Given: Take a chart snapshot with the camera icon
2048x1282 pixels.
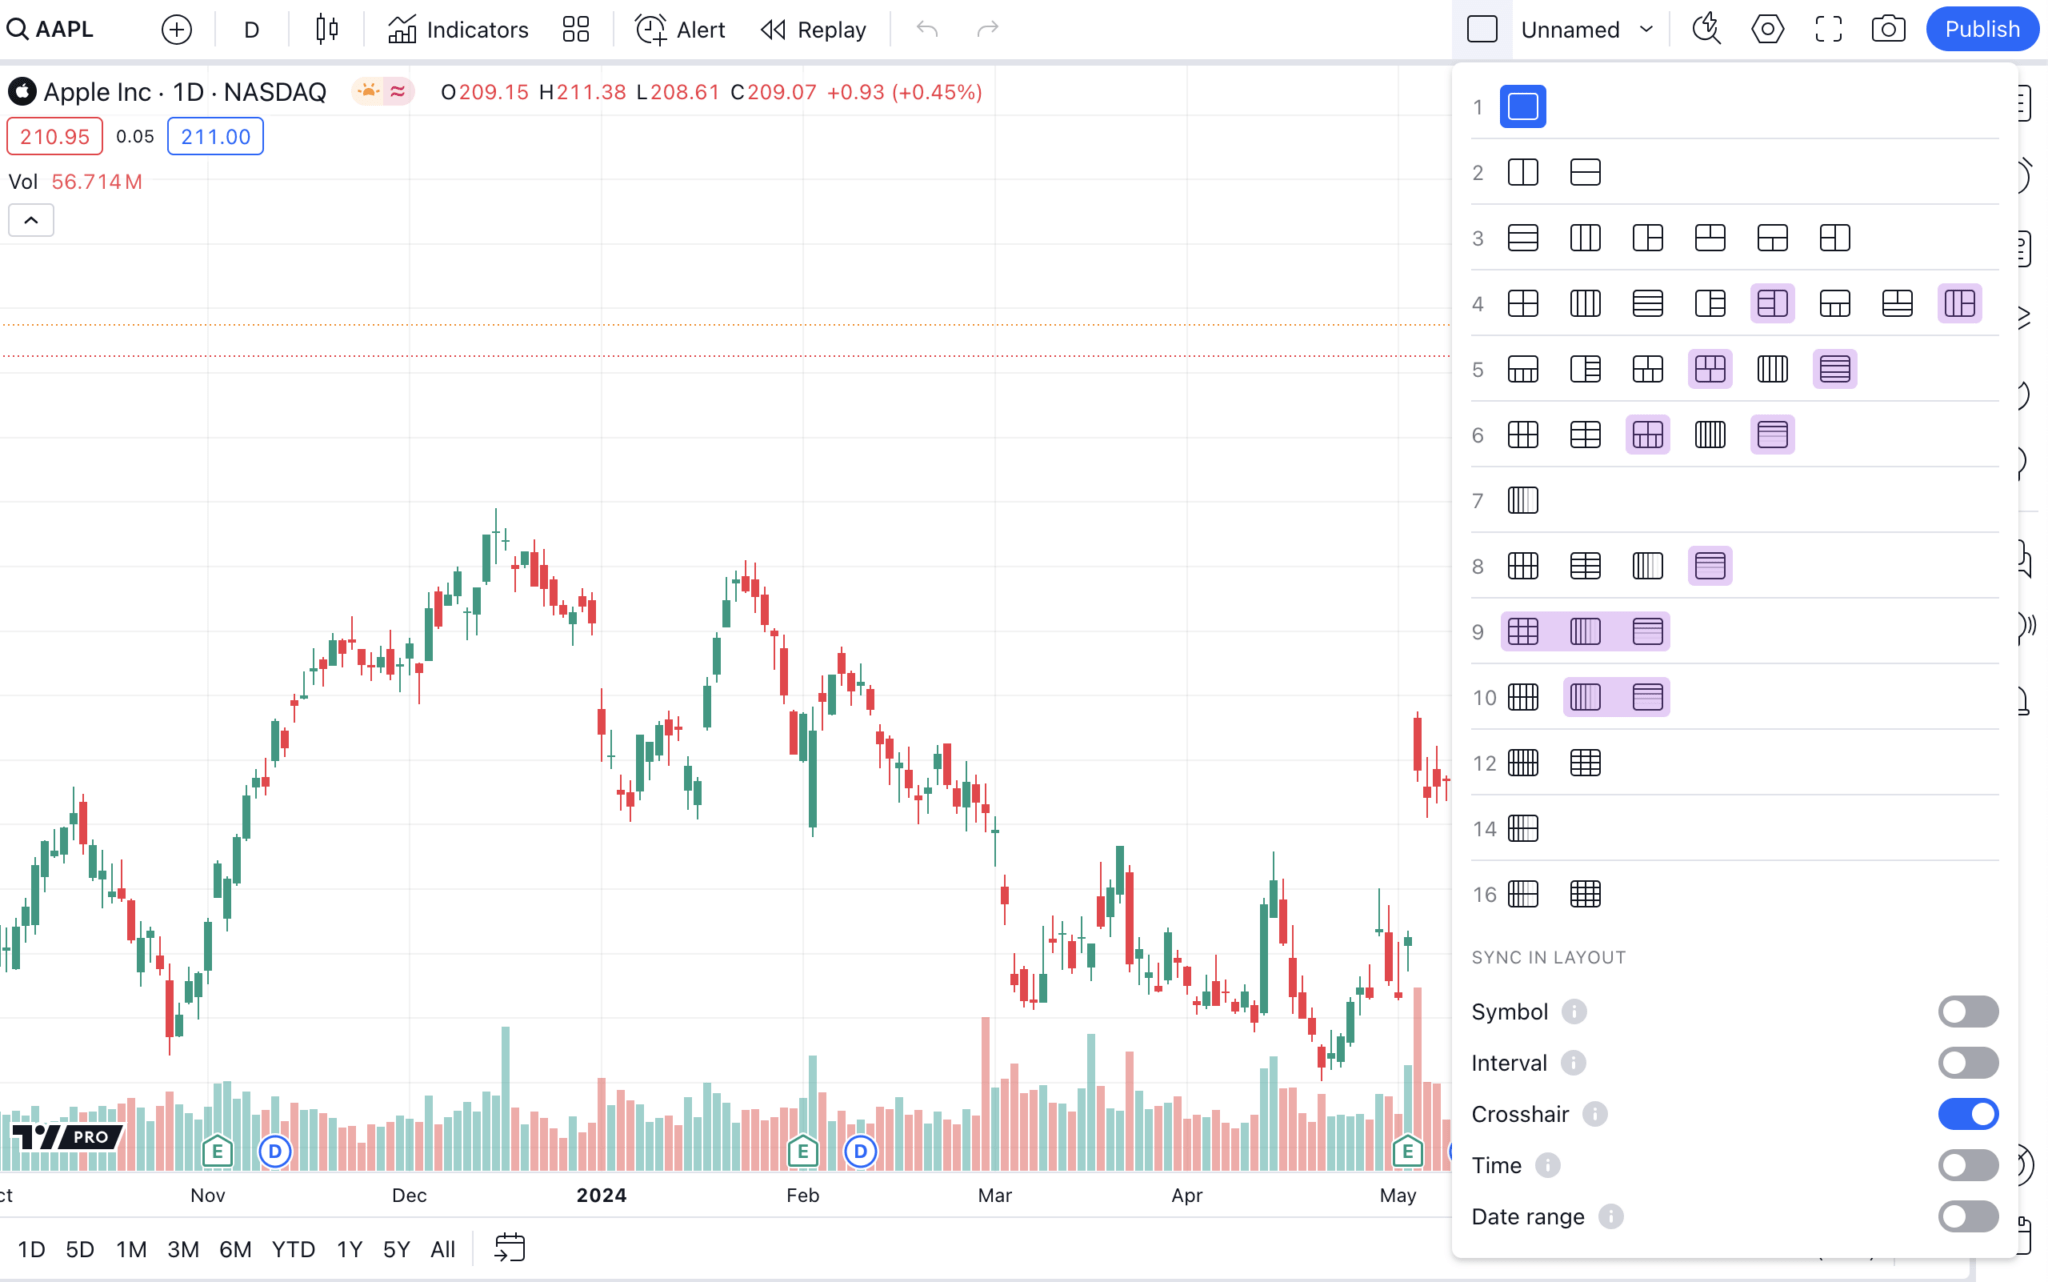Looking at the screenshot, I should 1888,28.
